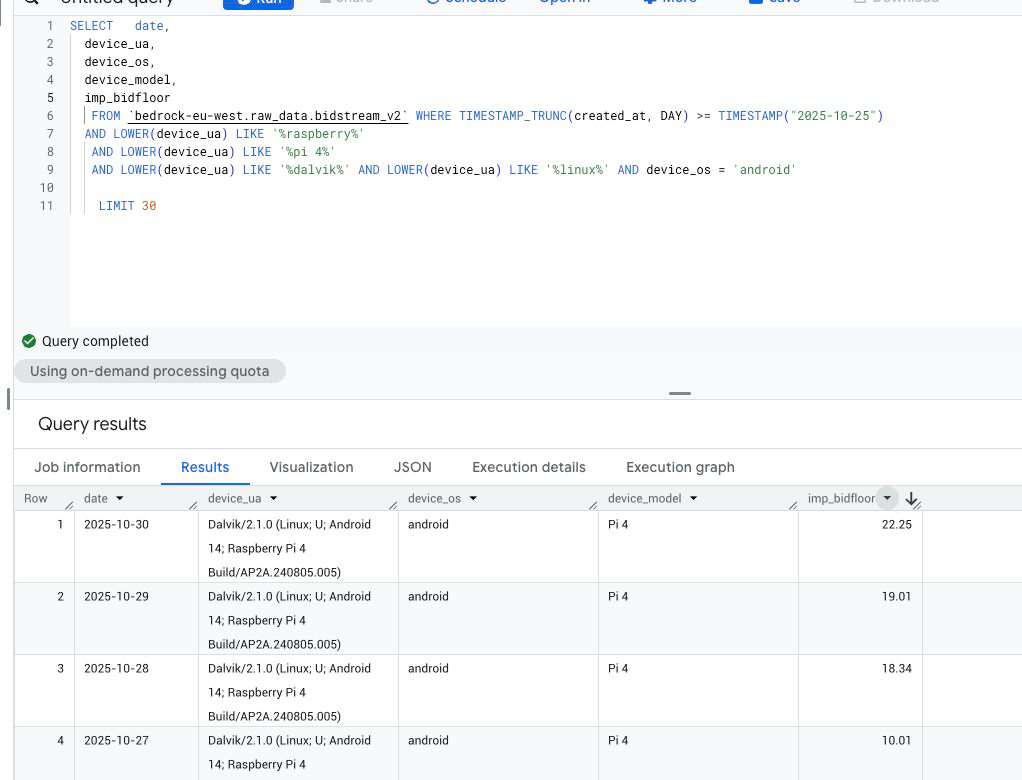Click the 2025-10-28 date cell
The width and height of the screenshot is (1022, 780).
point(117,669)
